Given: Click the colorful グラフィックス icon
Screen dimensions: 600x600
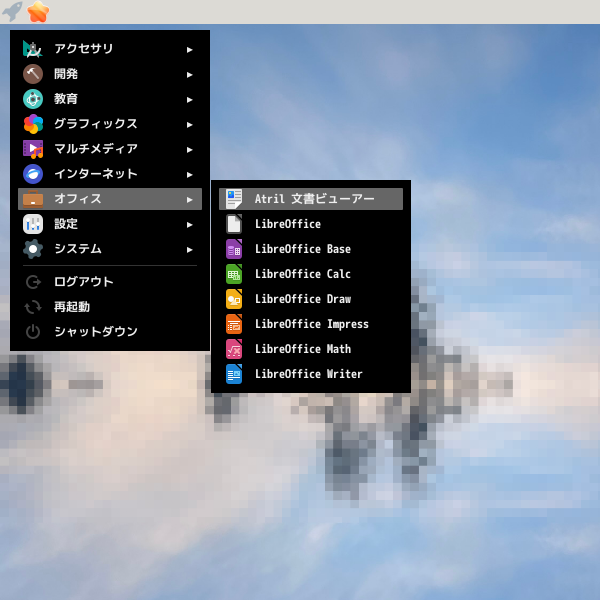Looking at the screenshot, I should pyautogui.click(x=33, y=124).
